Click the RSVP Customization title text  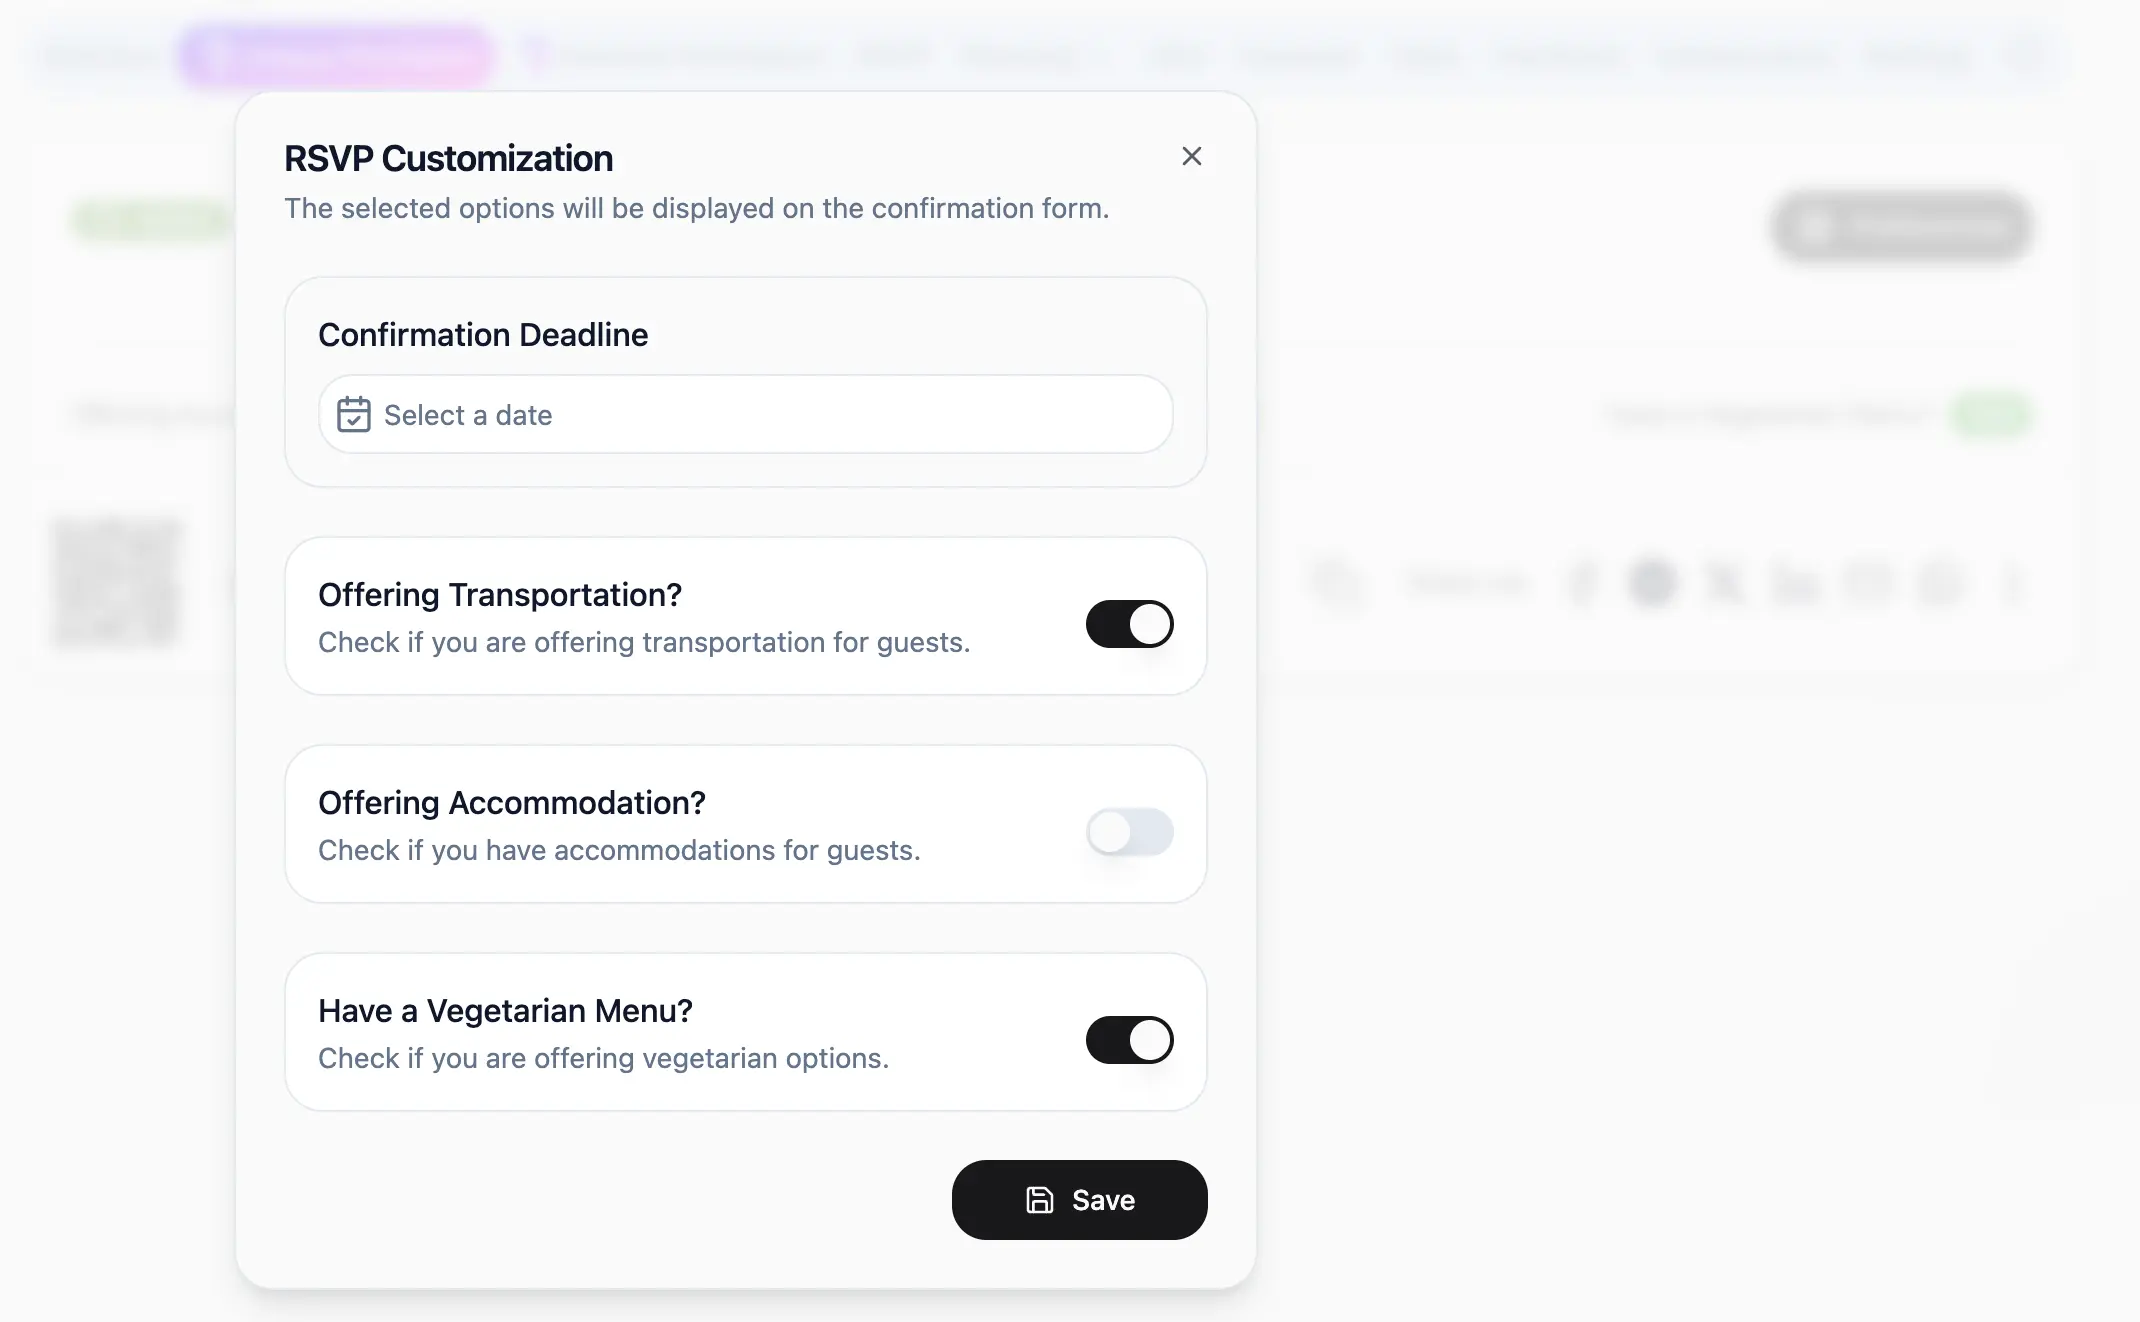448,159
